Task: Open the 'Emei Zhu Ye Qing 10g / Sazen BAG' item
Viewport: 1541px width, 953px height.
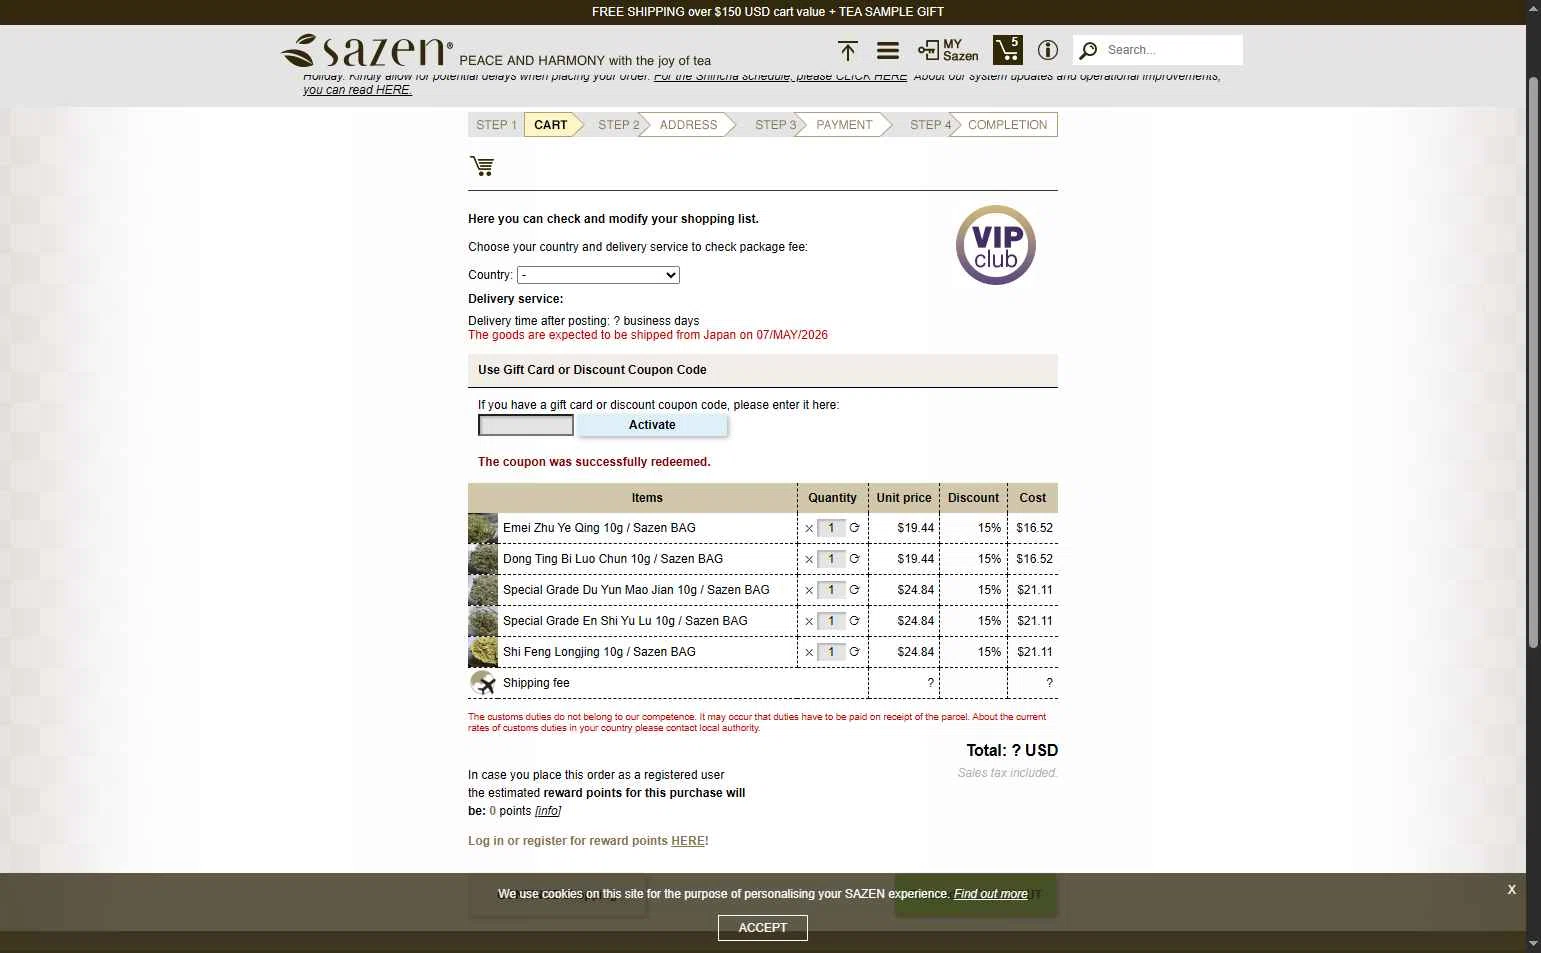Action: tap(599, 528)
